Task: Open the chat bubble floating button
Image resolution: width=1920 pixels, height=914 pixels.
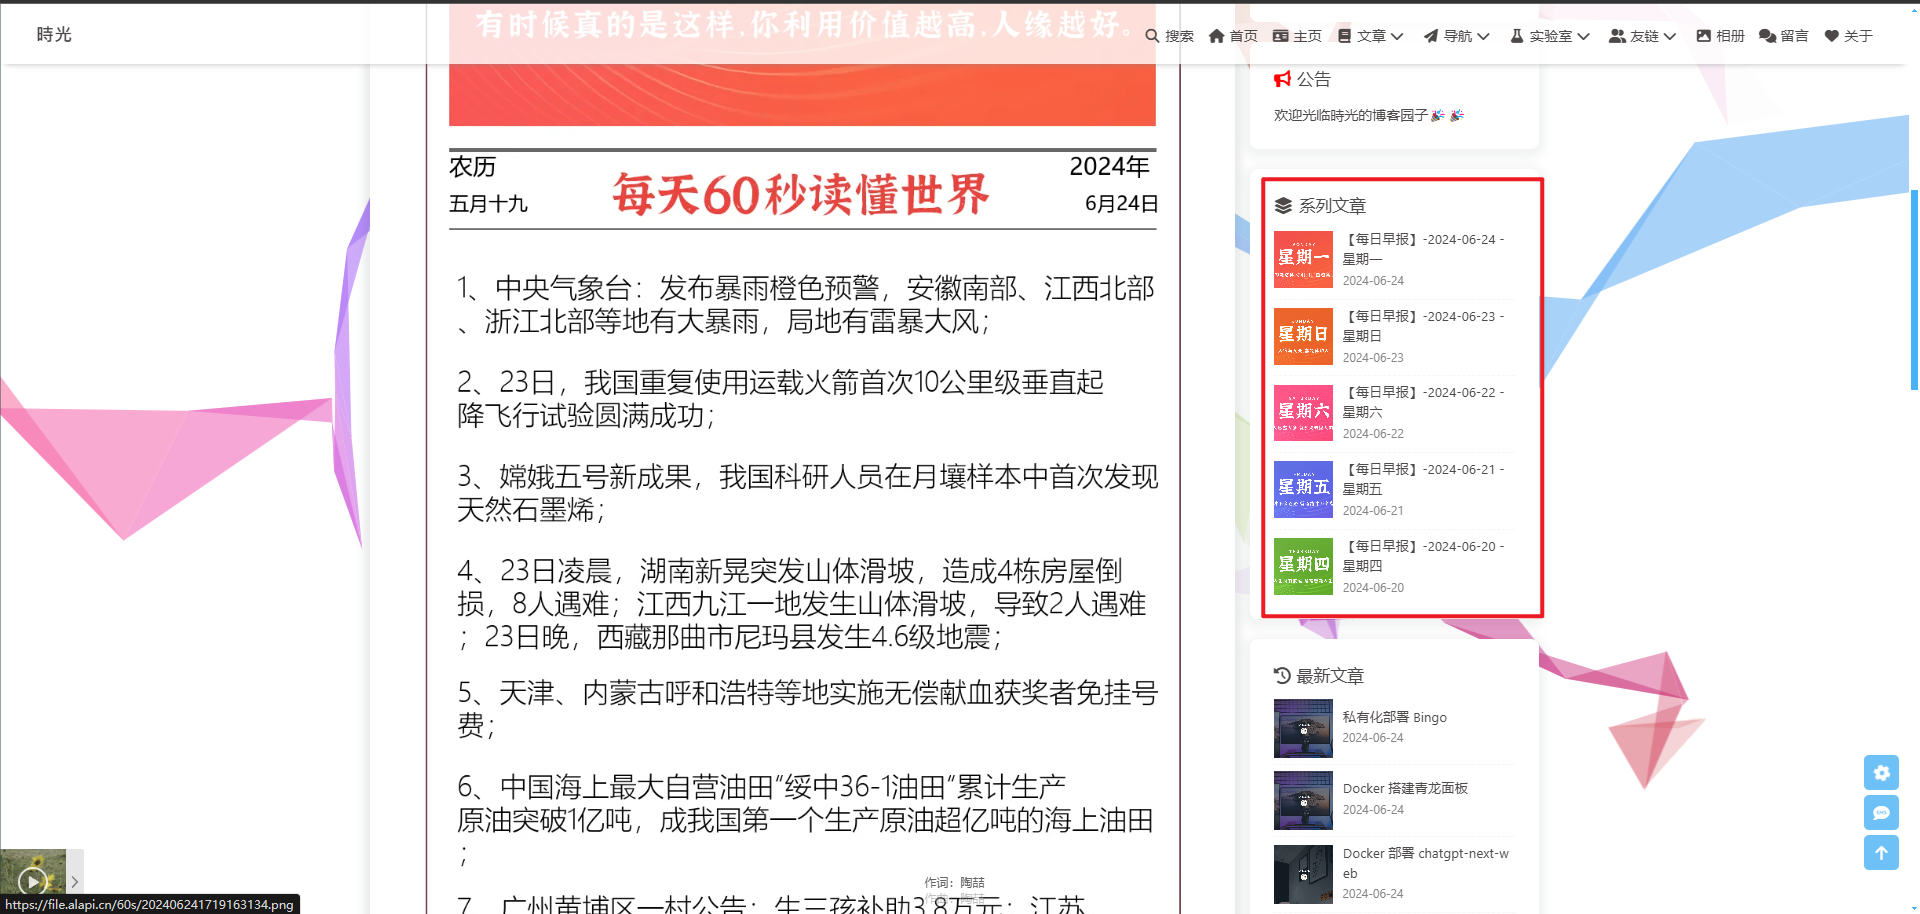Action: coord(1881,812)
